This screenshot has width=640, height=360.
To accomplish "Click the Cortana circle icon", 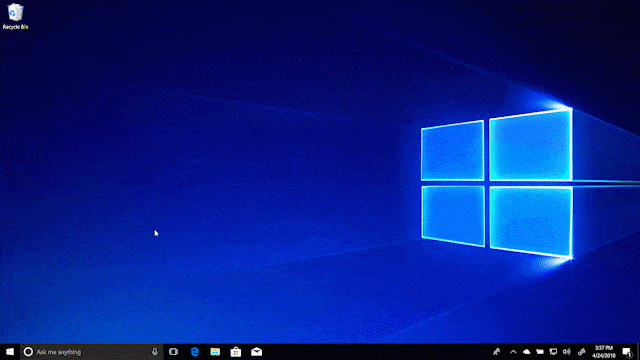I will click(28, 352).
